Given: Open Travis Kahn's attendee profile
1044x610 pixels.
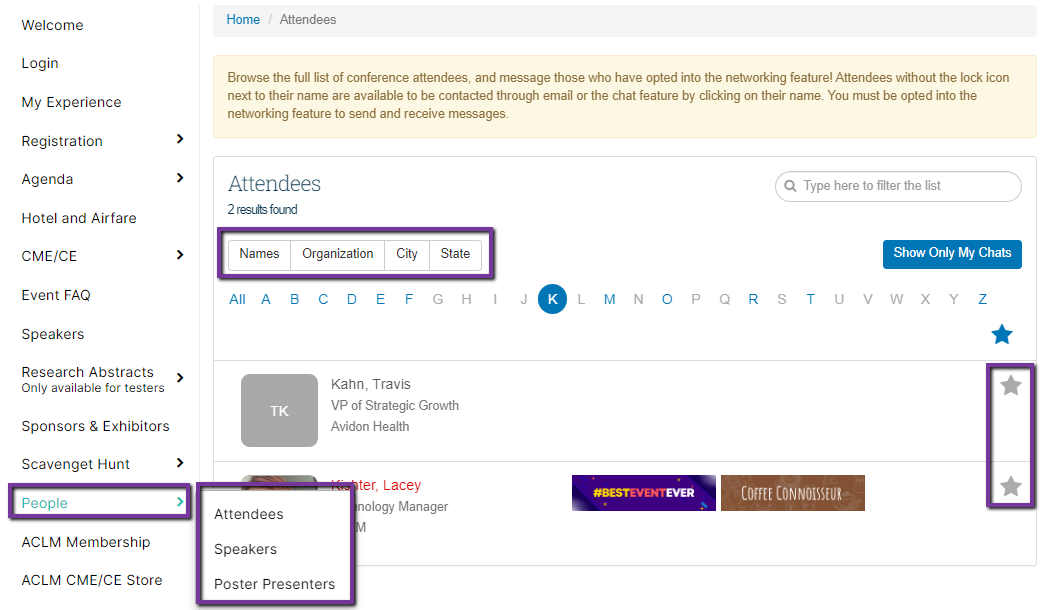Looking at the screenshot, I should (x=370, y=384).
